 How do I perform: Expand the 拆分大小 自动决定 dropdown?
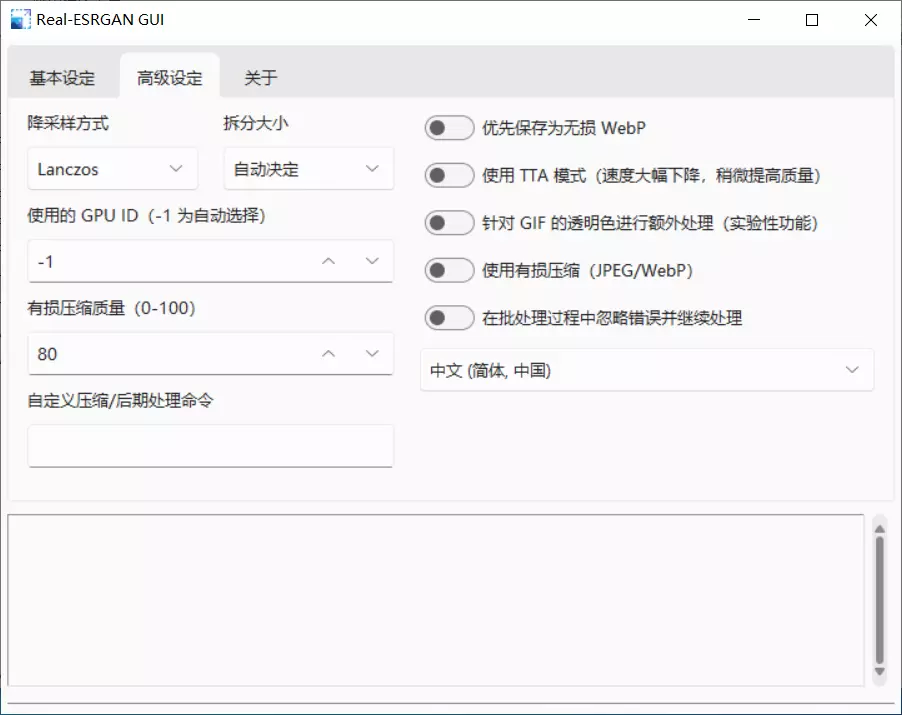pyautogui.click(x=308, y=169)
